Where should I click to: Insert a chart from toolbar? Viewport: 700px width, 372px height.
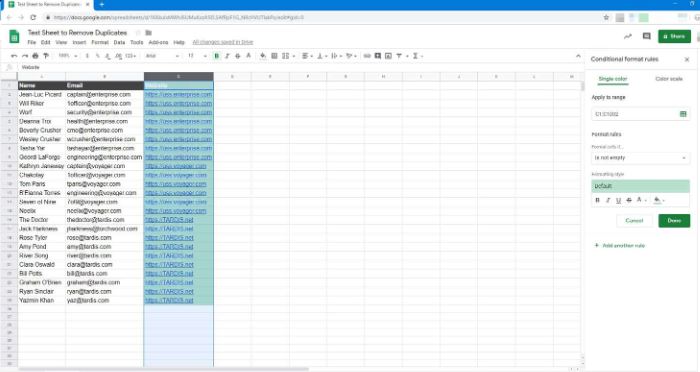point(388,56)
